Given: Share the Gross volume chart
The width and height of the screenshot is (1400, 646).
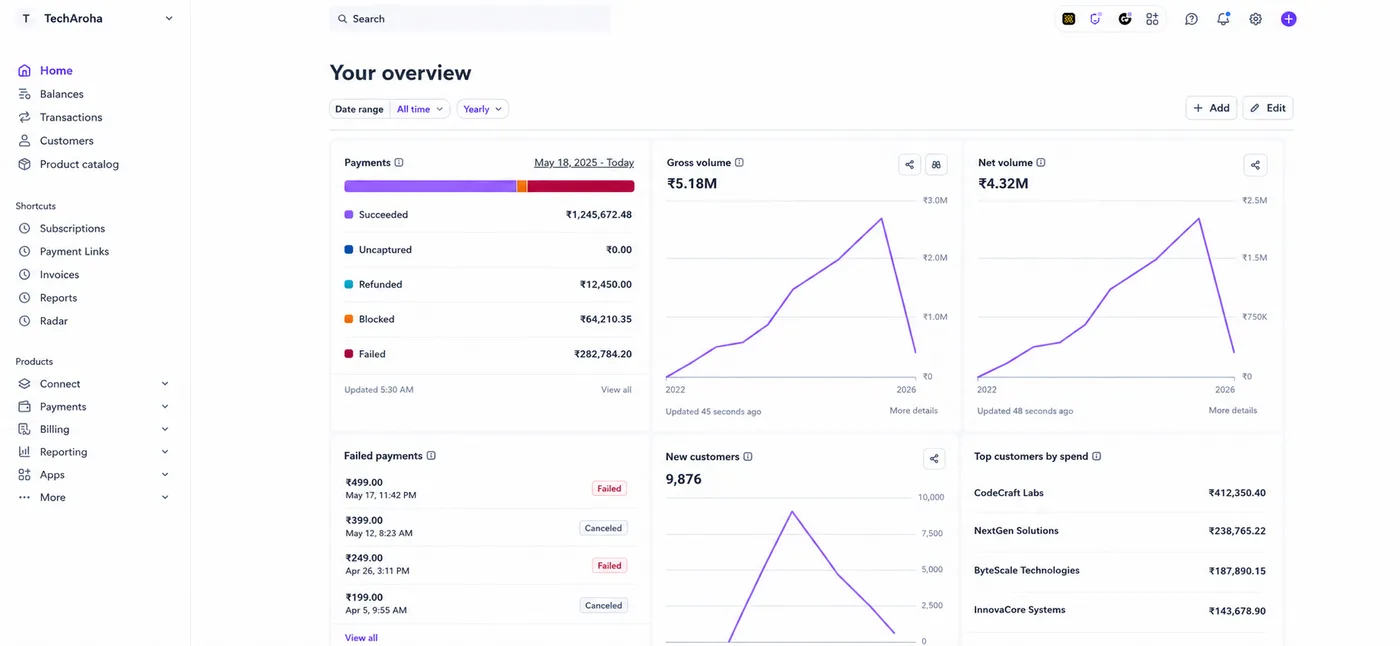Looking at the screenshot, I should (x=909, y=165).
